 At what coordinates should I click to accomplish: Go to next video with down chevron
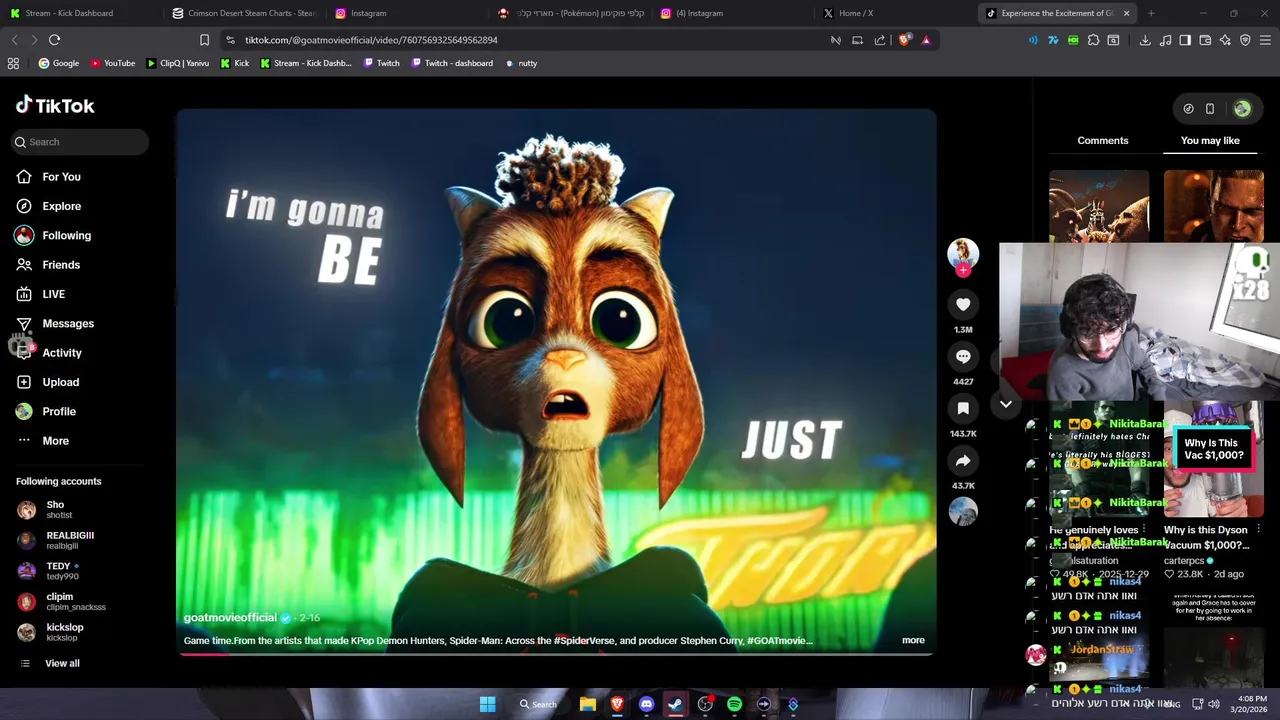point(1006,404)
